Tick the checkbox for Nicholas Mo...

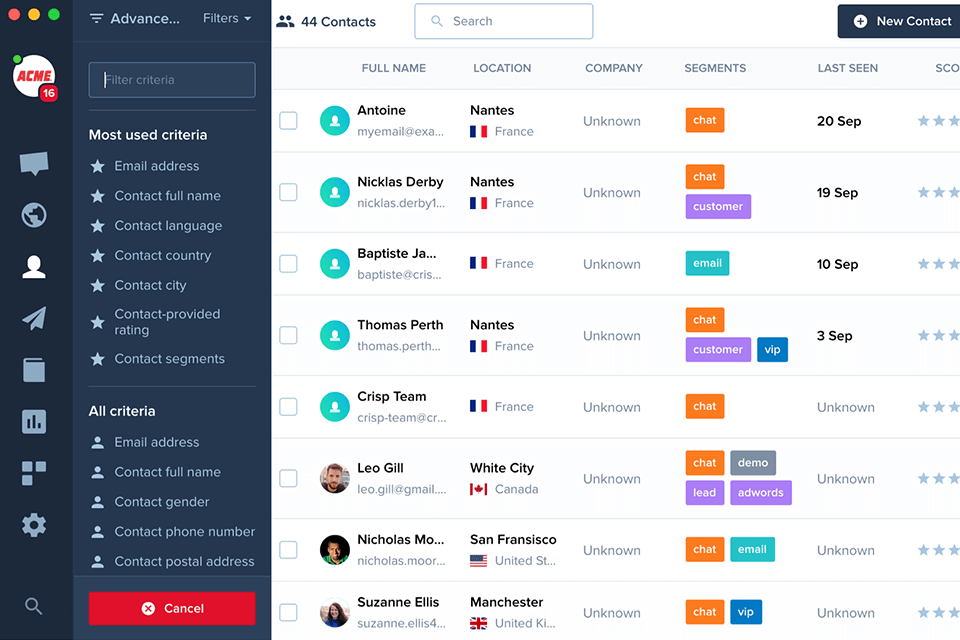point(288,550)
